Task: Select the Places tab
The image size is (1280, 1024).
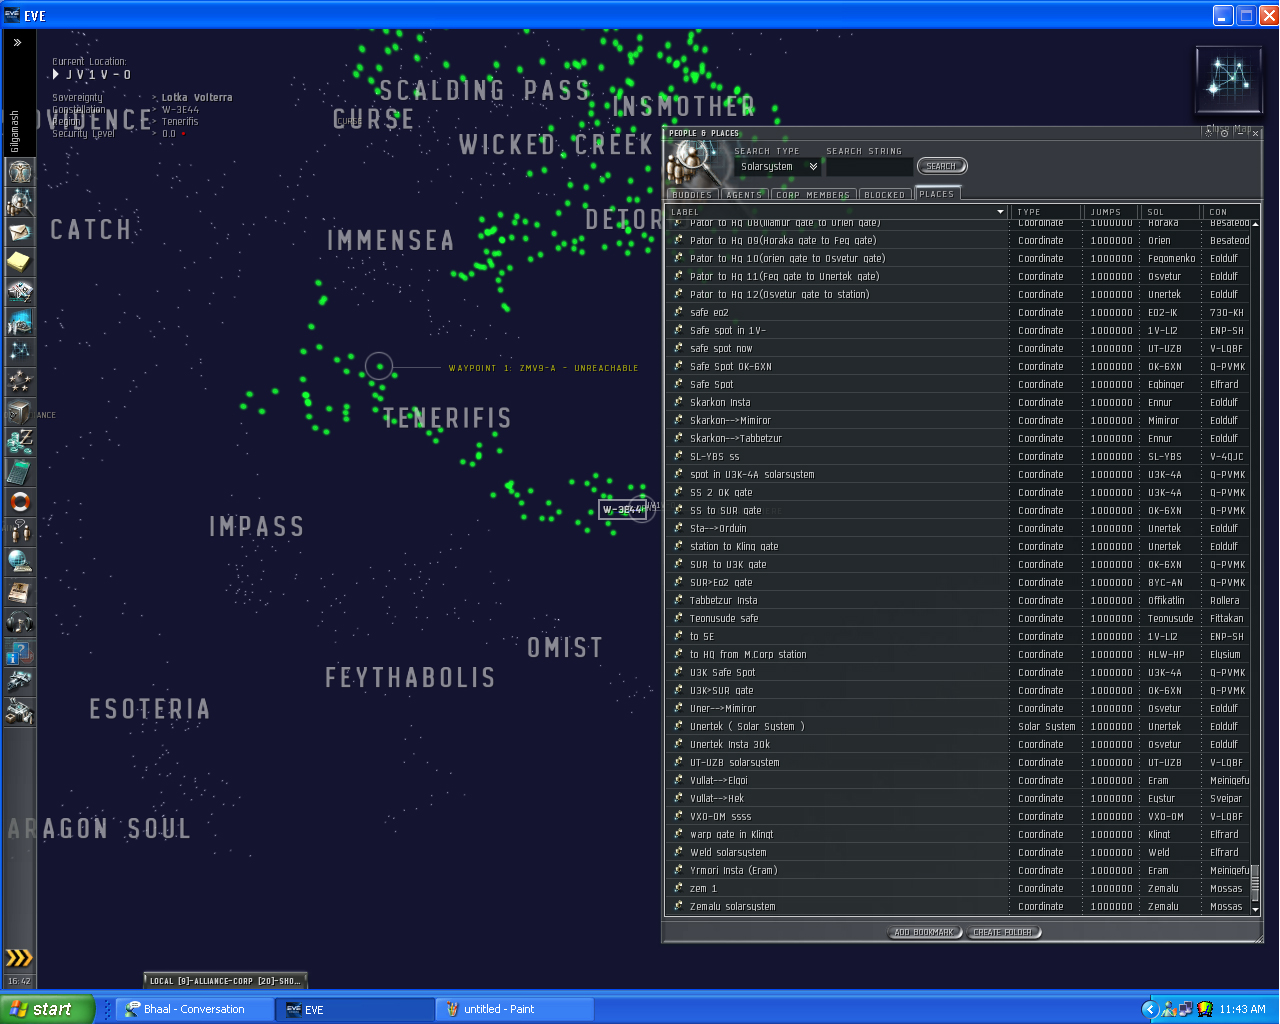Action: [x=937, y=194]
